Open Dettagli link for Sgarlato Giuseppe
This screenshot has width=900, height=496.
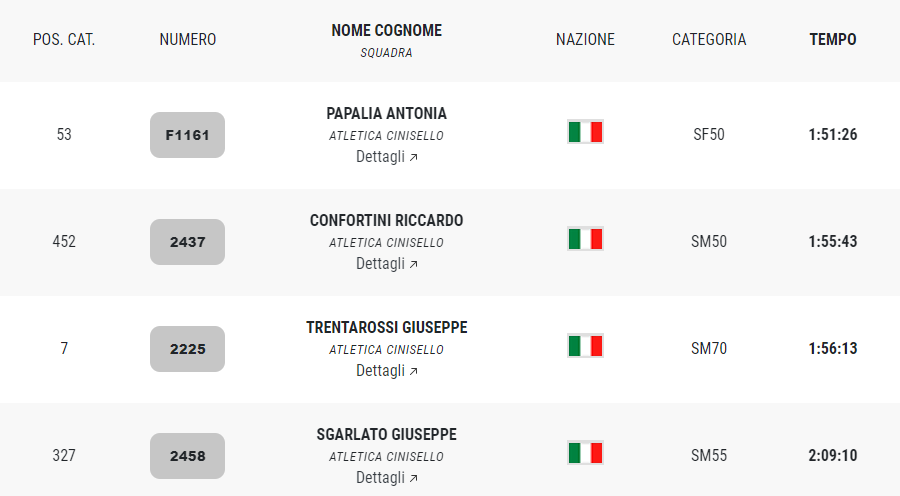pyautogui.click(x=386, y=478)
